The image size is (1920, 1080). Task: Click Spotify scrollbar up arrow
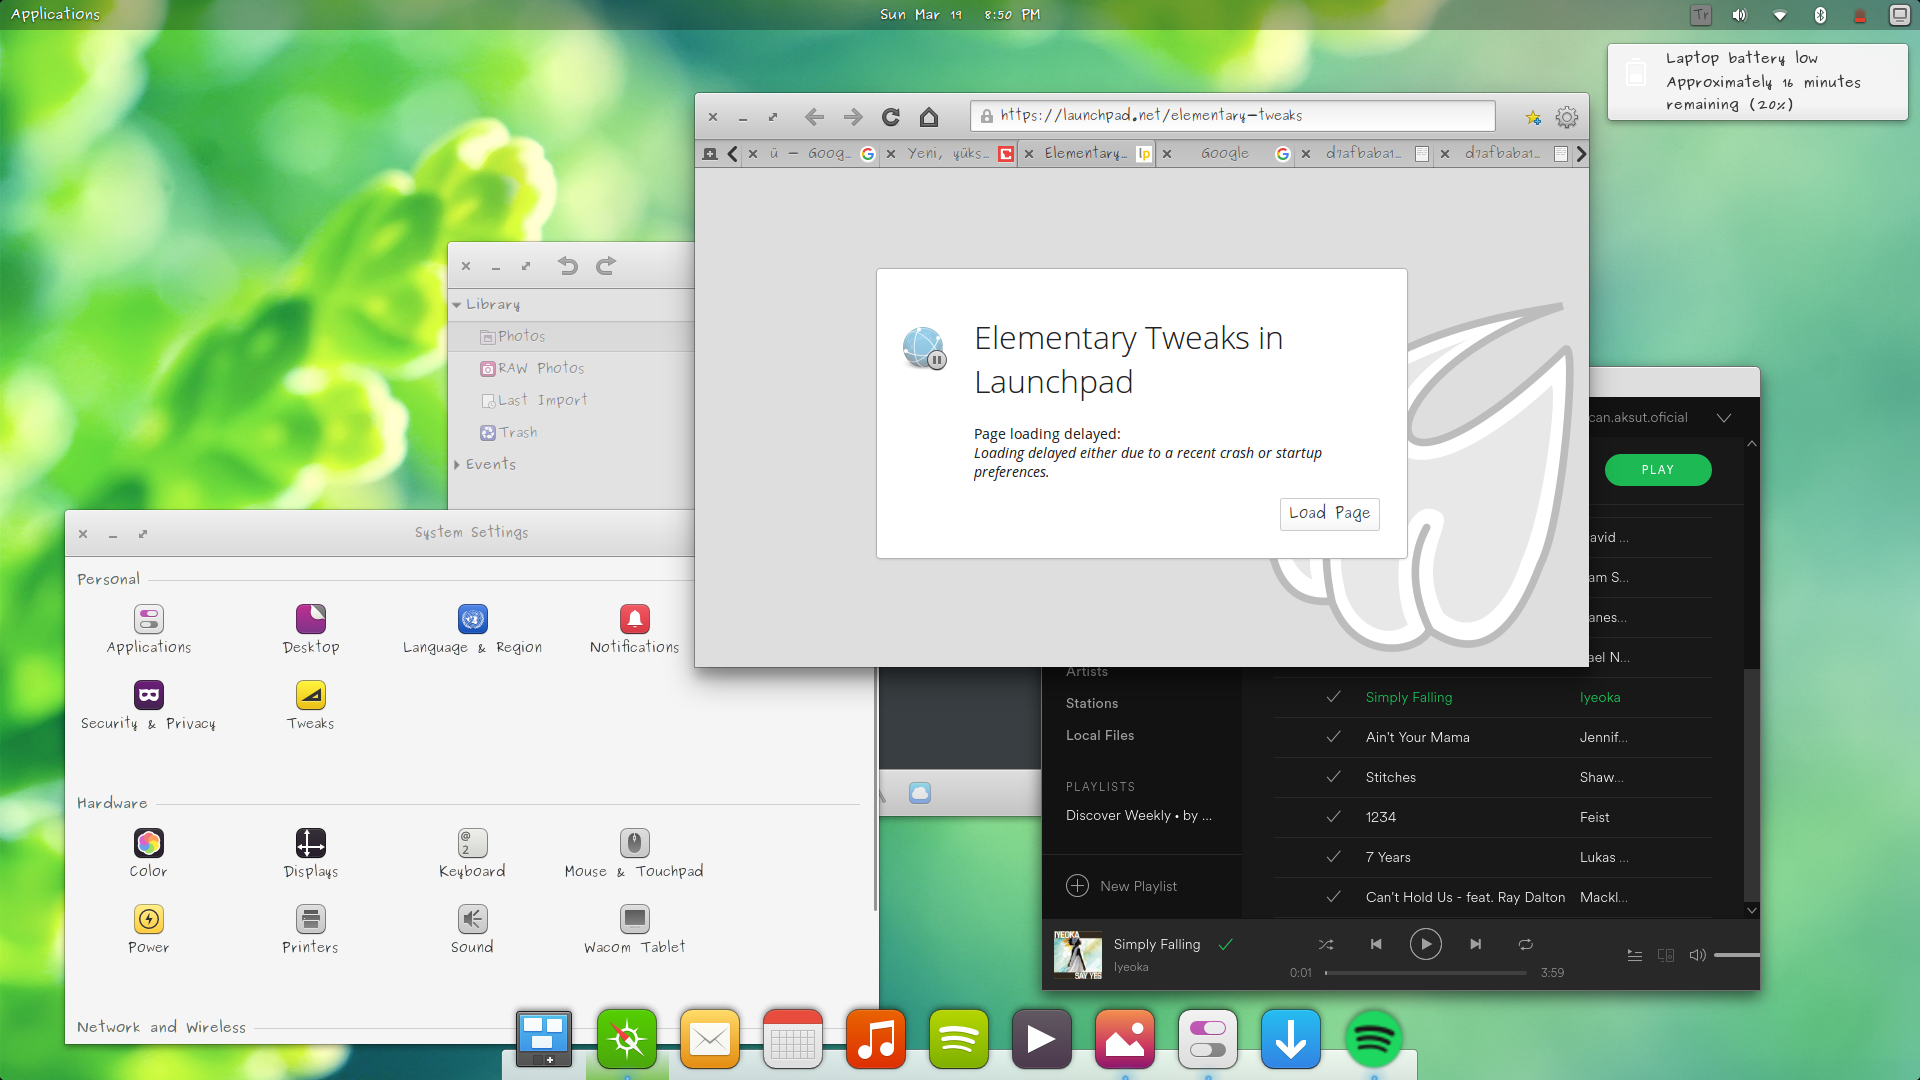coord(1751,443)
